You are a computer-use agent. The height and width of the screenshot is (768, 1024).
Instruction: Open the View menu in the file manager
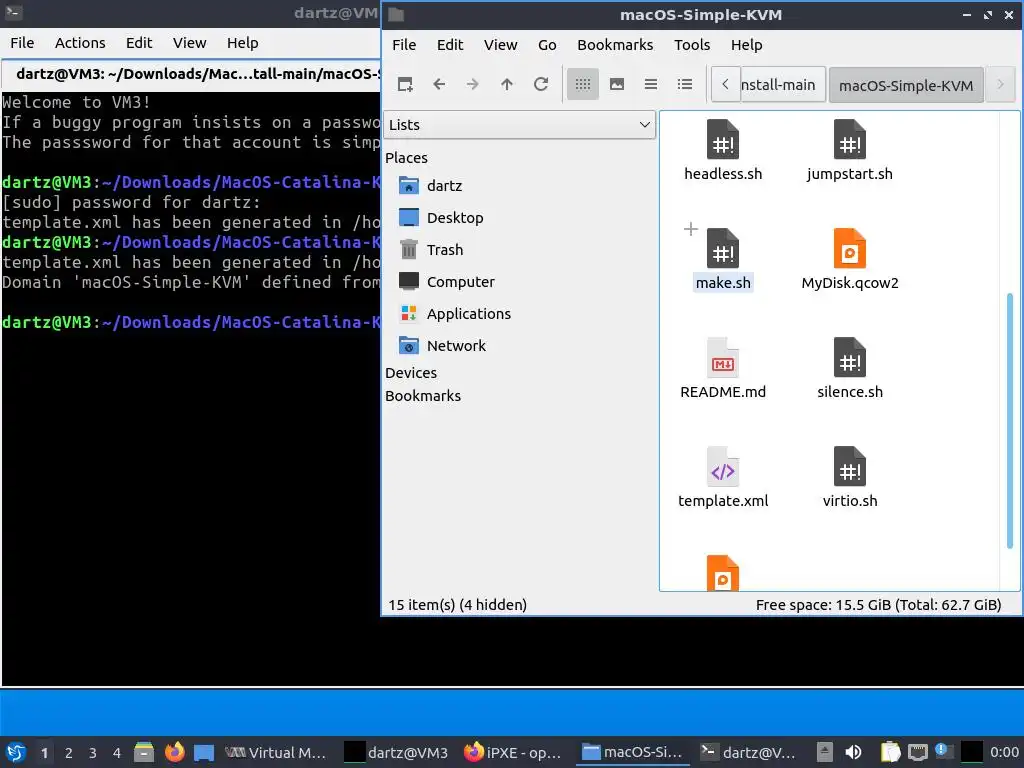[500, 45]
